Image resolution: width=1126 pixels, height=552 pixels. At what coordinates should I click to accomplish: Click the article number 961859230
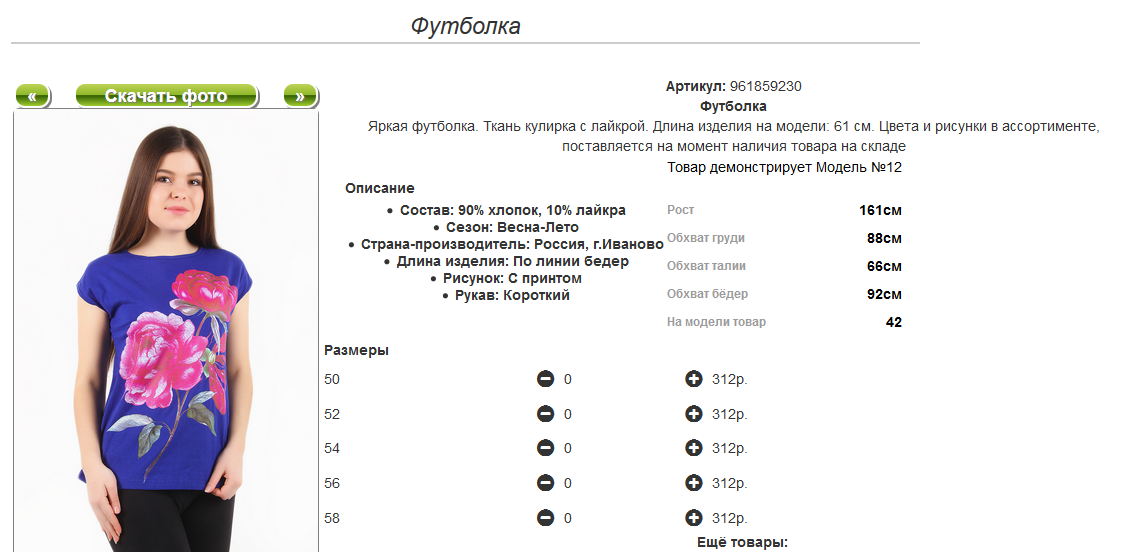[766, 87]
